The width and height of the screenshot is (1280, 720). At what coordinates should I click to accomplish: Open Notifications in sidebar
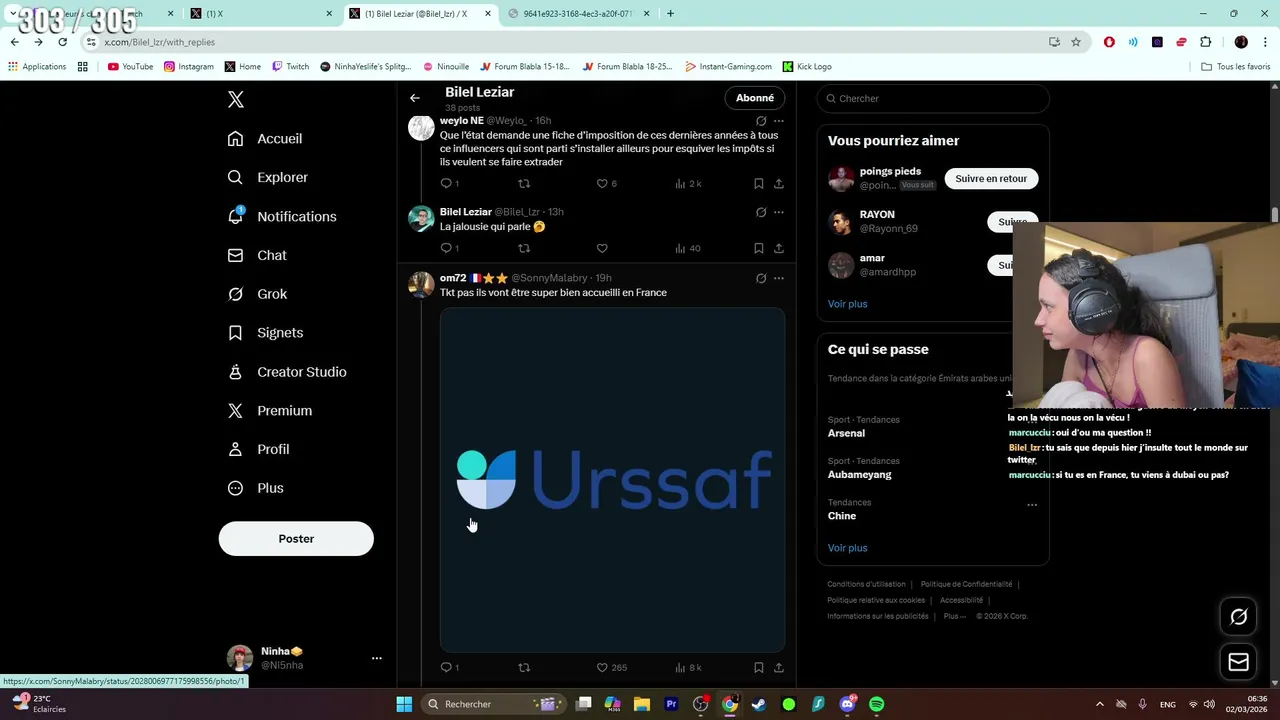coord(282,216)
